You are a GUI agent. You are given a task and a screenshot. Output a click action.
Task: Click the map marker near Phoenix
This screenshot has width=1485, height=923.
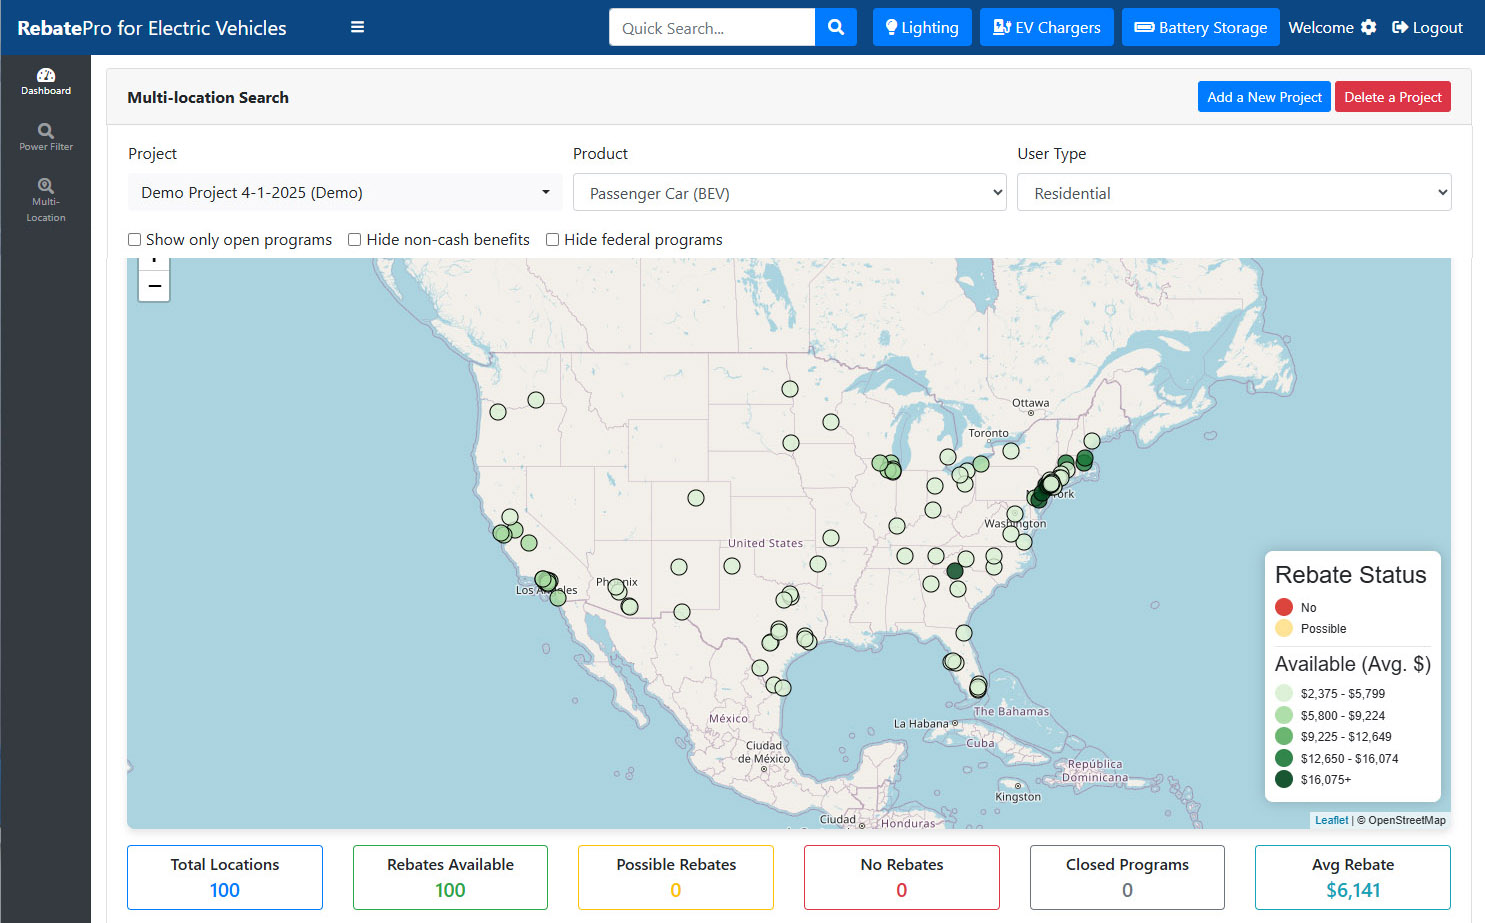point(616,588)
